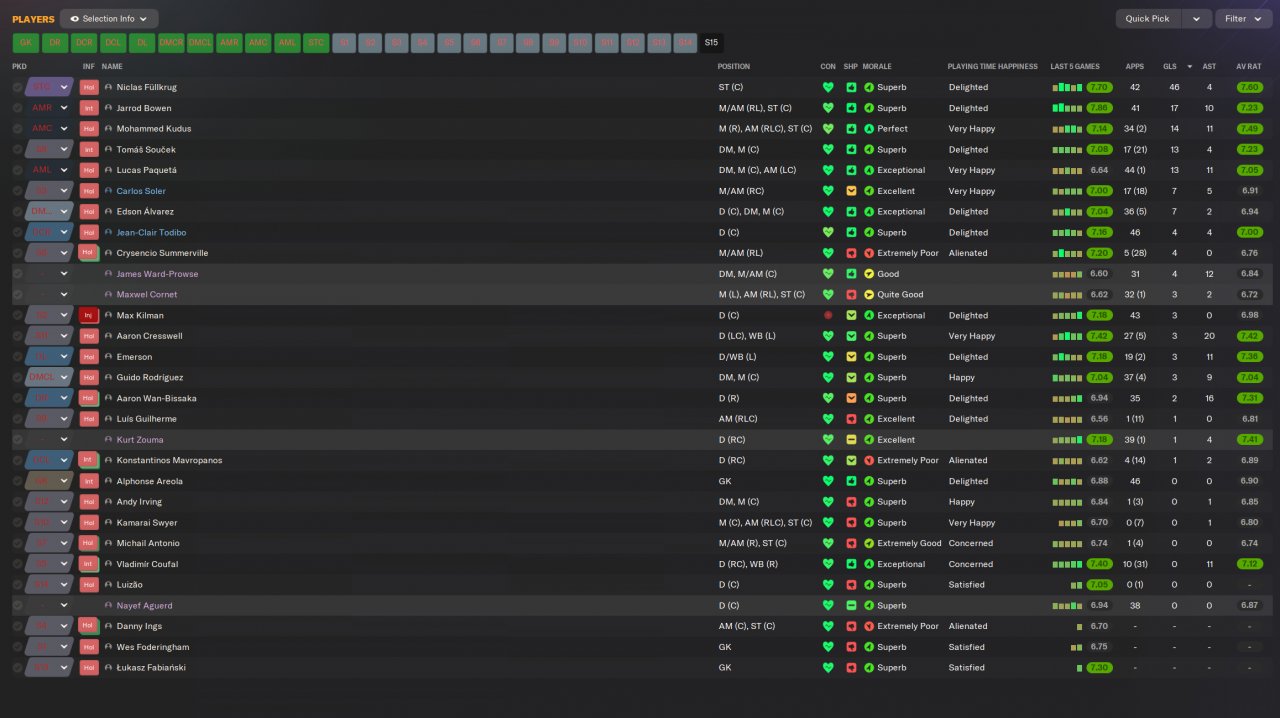Open position dropdown arrow for Edson Álvarez
The width and height of the screenshot is (1280, 718).
click(64, 212)
